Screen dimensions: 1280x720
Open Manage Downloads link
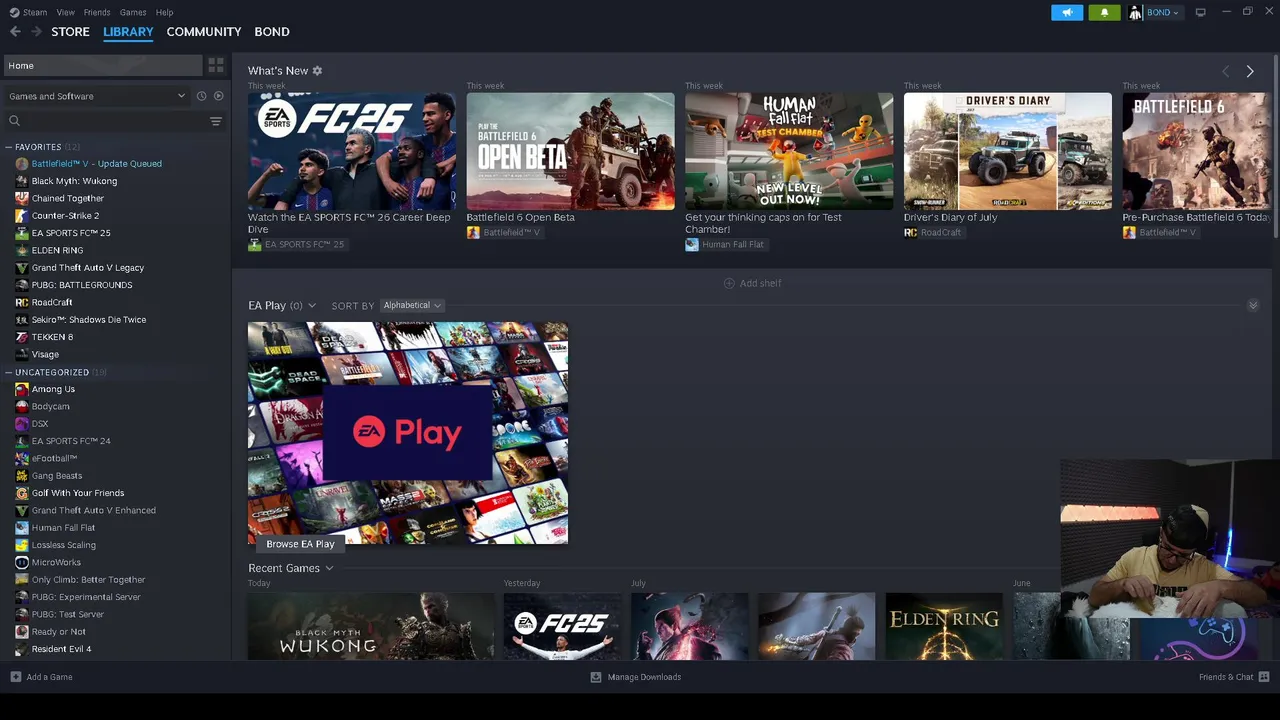[x=644, y=677]
